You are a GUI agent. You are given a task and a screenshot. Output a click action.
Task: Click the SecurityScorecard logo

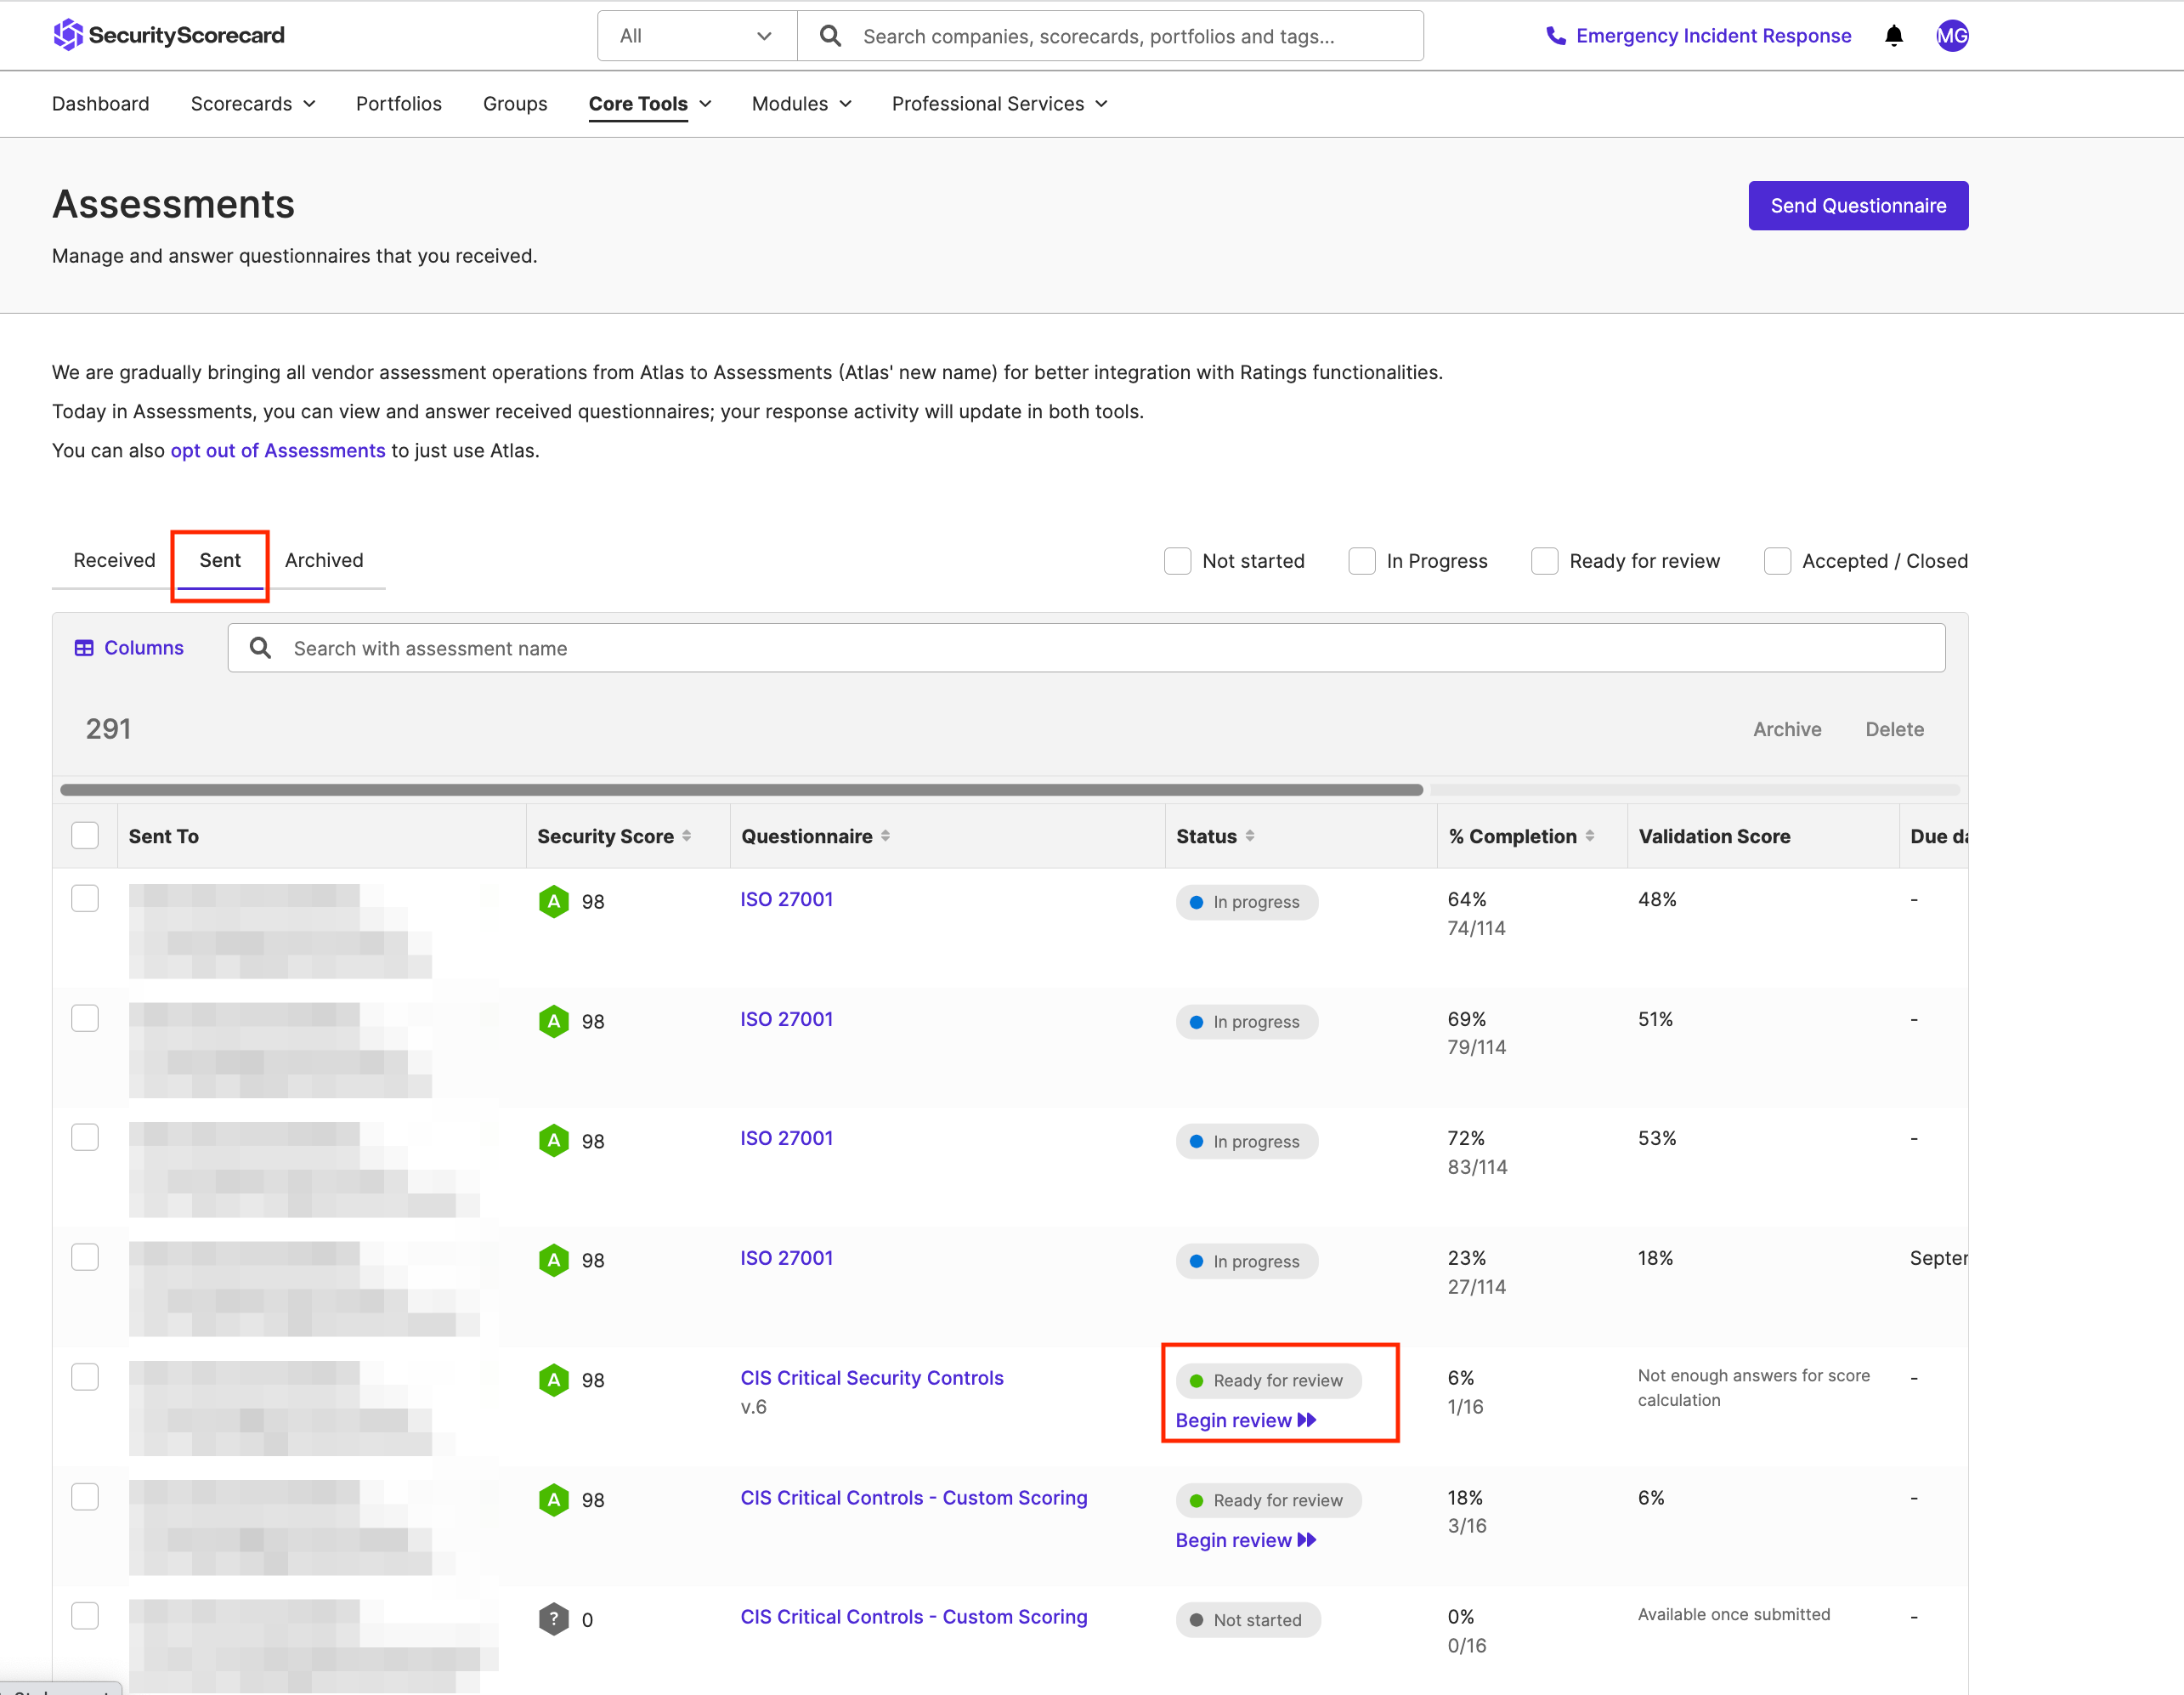(169, 35)
